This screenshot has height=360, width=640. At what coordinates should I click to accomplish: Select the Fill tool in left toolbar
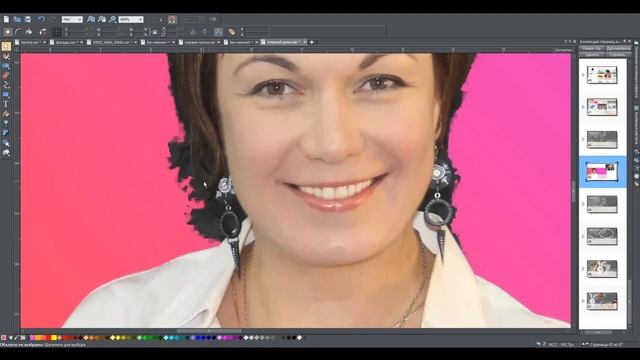(6, 114)
